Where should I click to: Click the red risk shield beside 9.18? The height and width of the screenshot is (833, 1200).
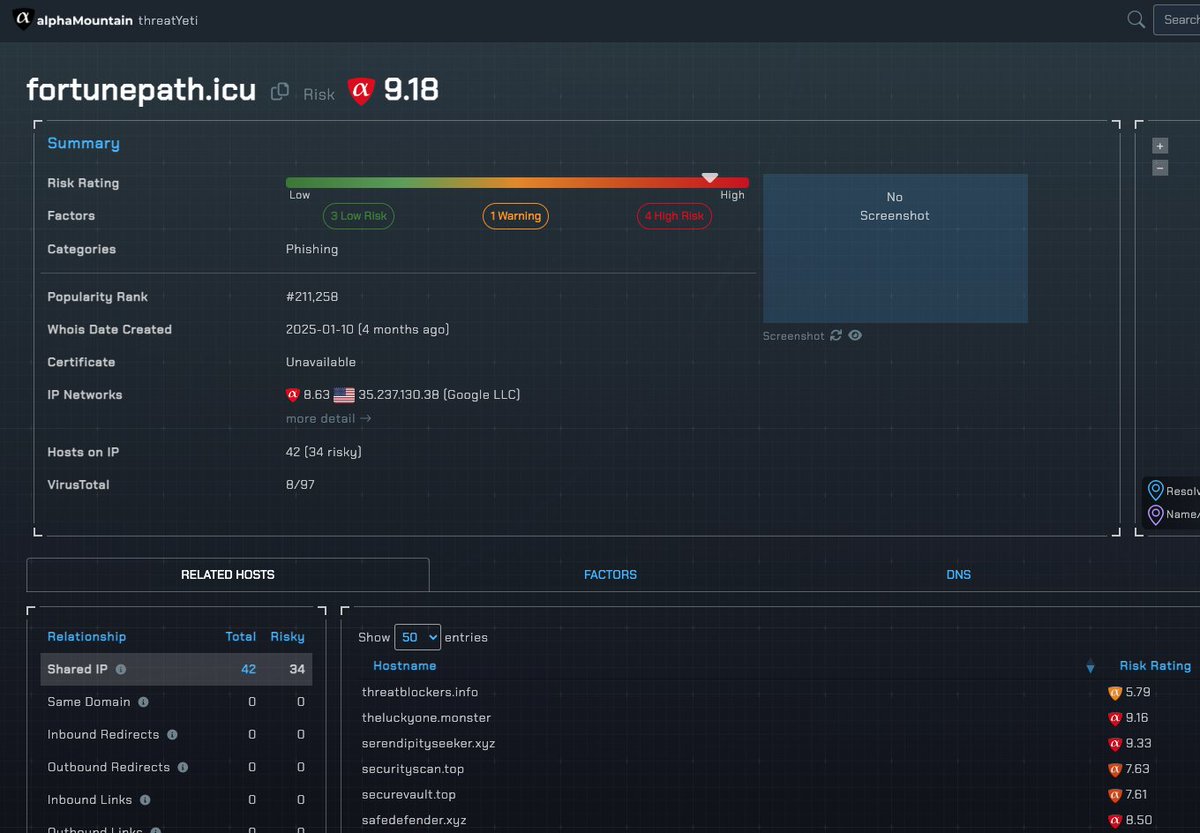click(361, 91)
